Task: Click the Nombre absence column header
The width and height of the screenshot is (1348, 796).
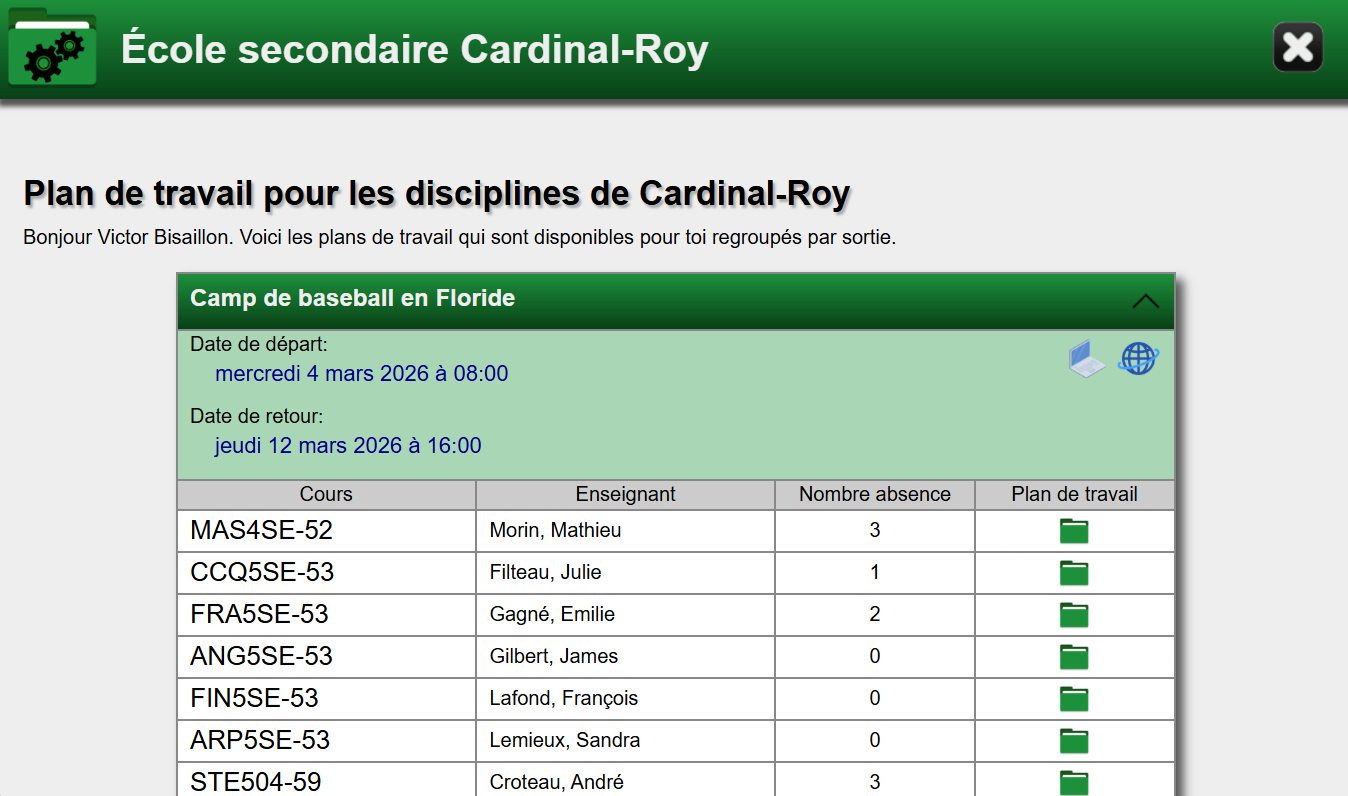Action: coord(874,494)
